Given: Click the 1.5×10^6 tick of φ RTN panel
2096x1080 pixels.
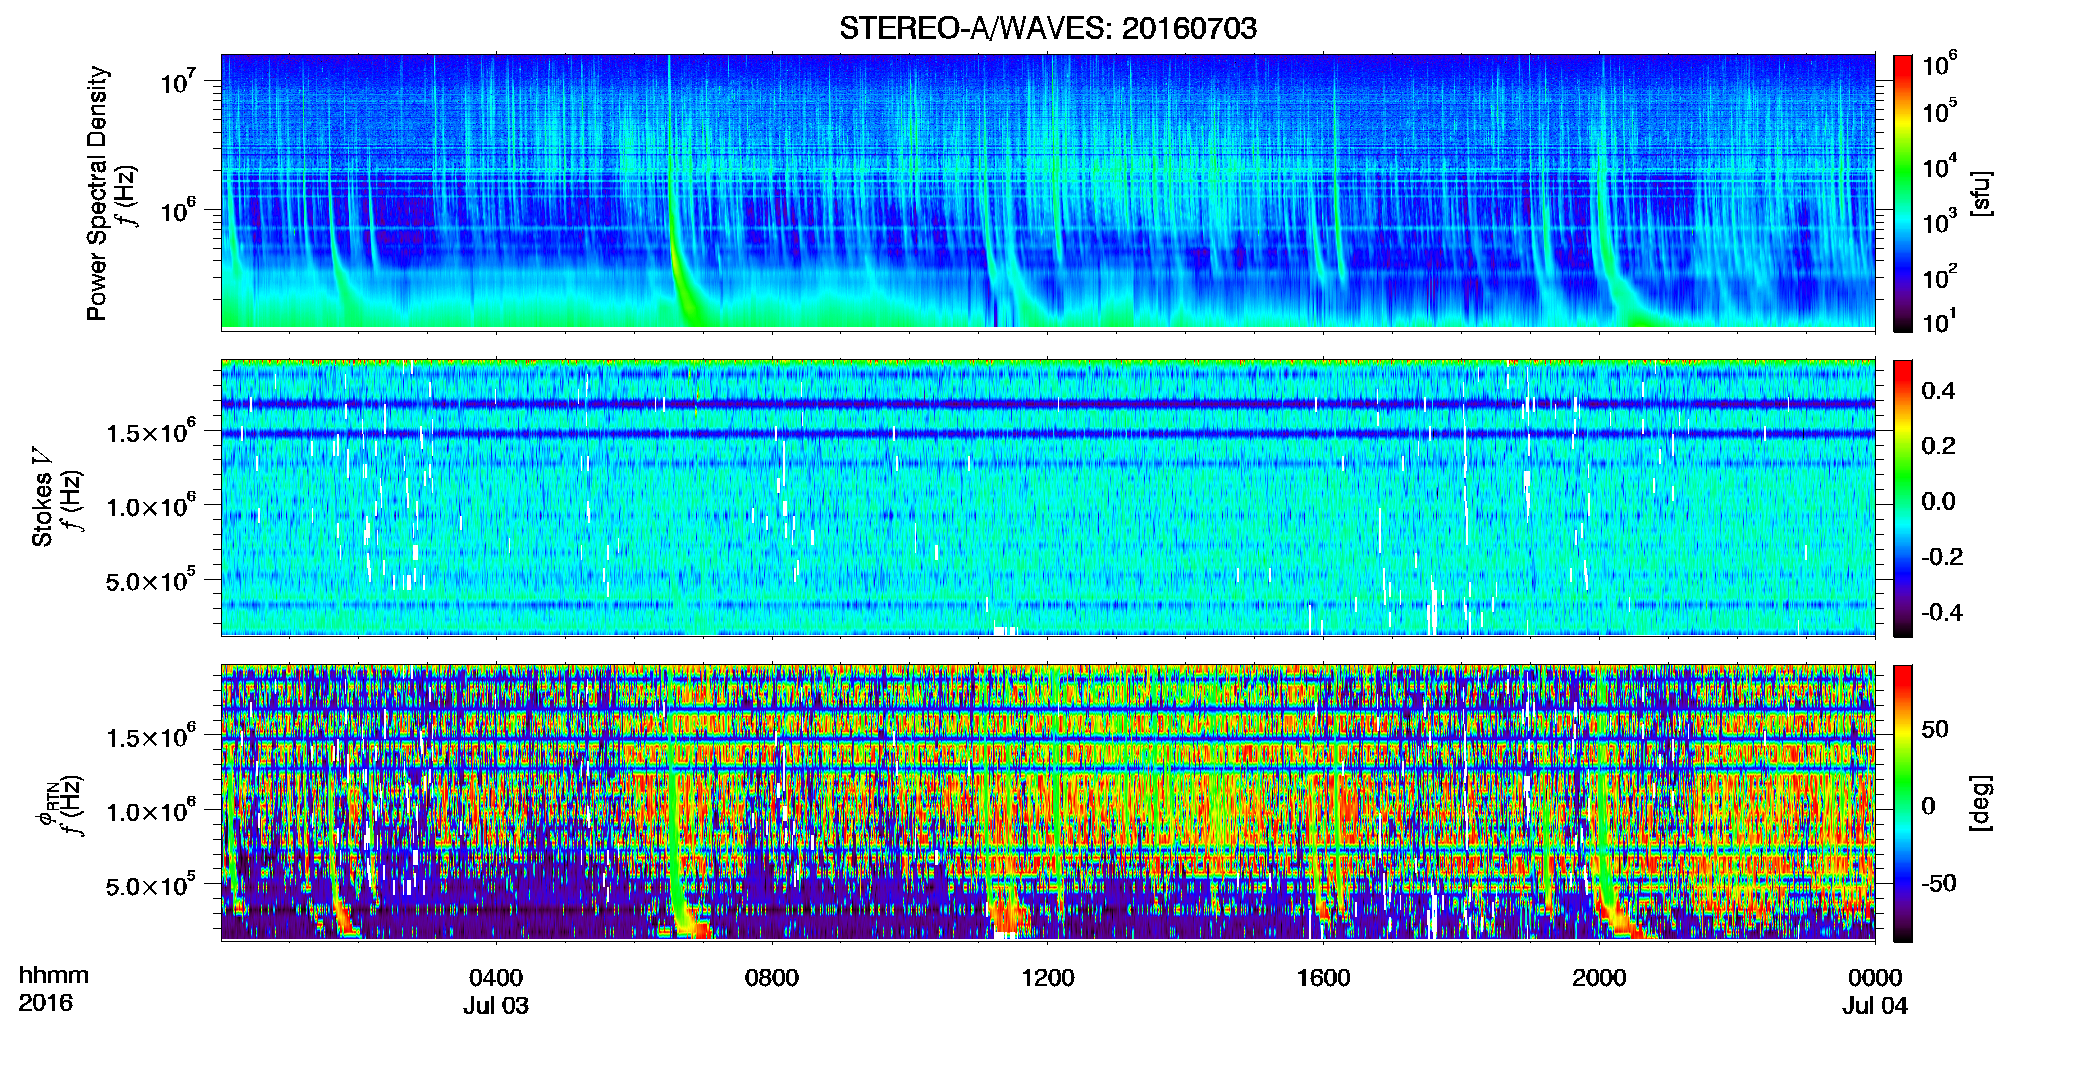Looking at the screenshot, I should point(152,737).
